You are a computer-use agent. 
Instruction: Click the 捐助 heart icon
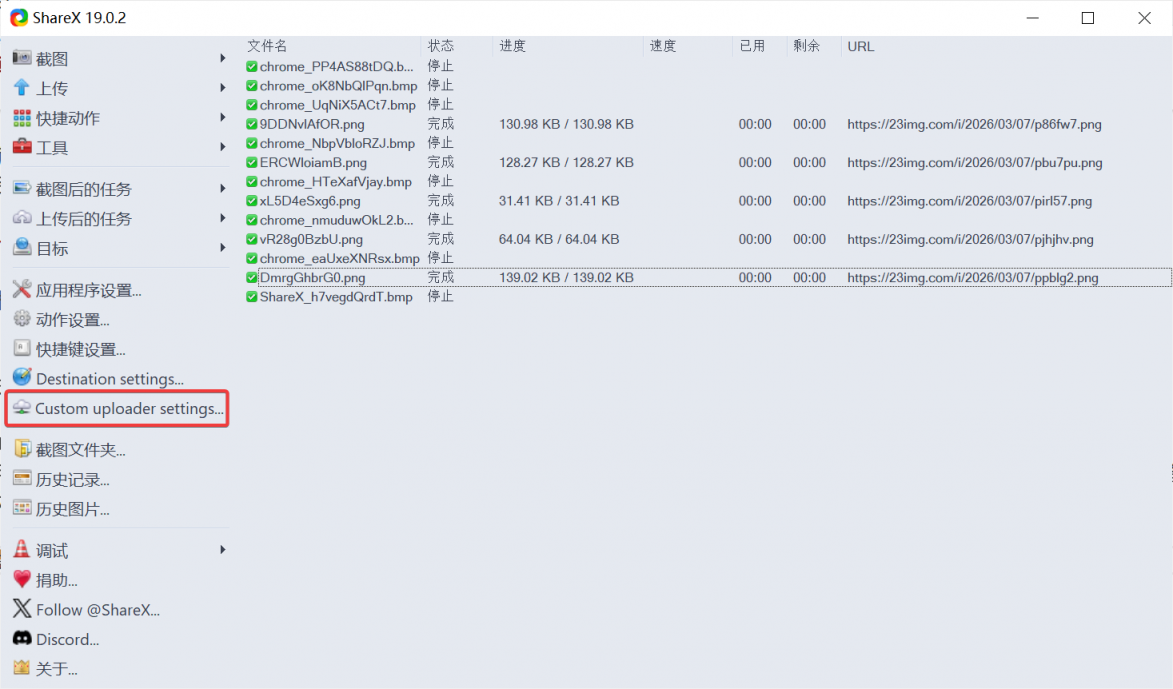21,579
